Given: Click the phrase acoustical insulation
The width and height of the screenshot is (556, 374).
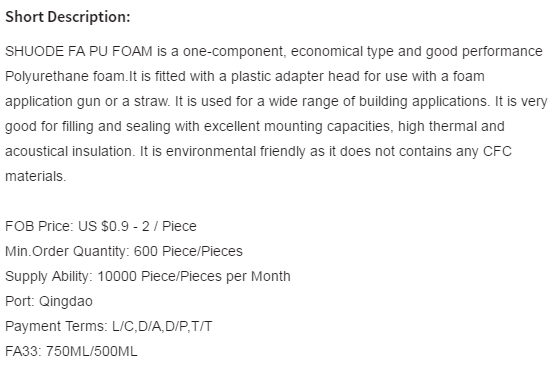Looking at the screenshot, I should 70,151.
